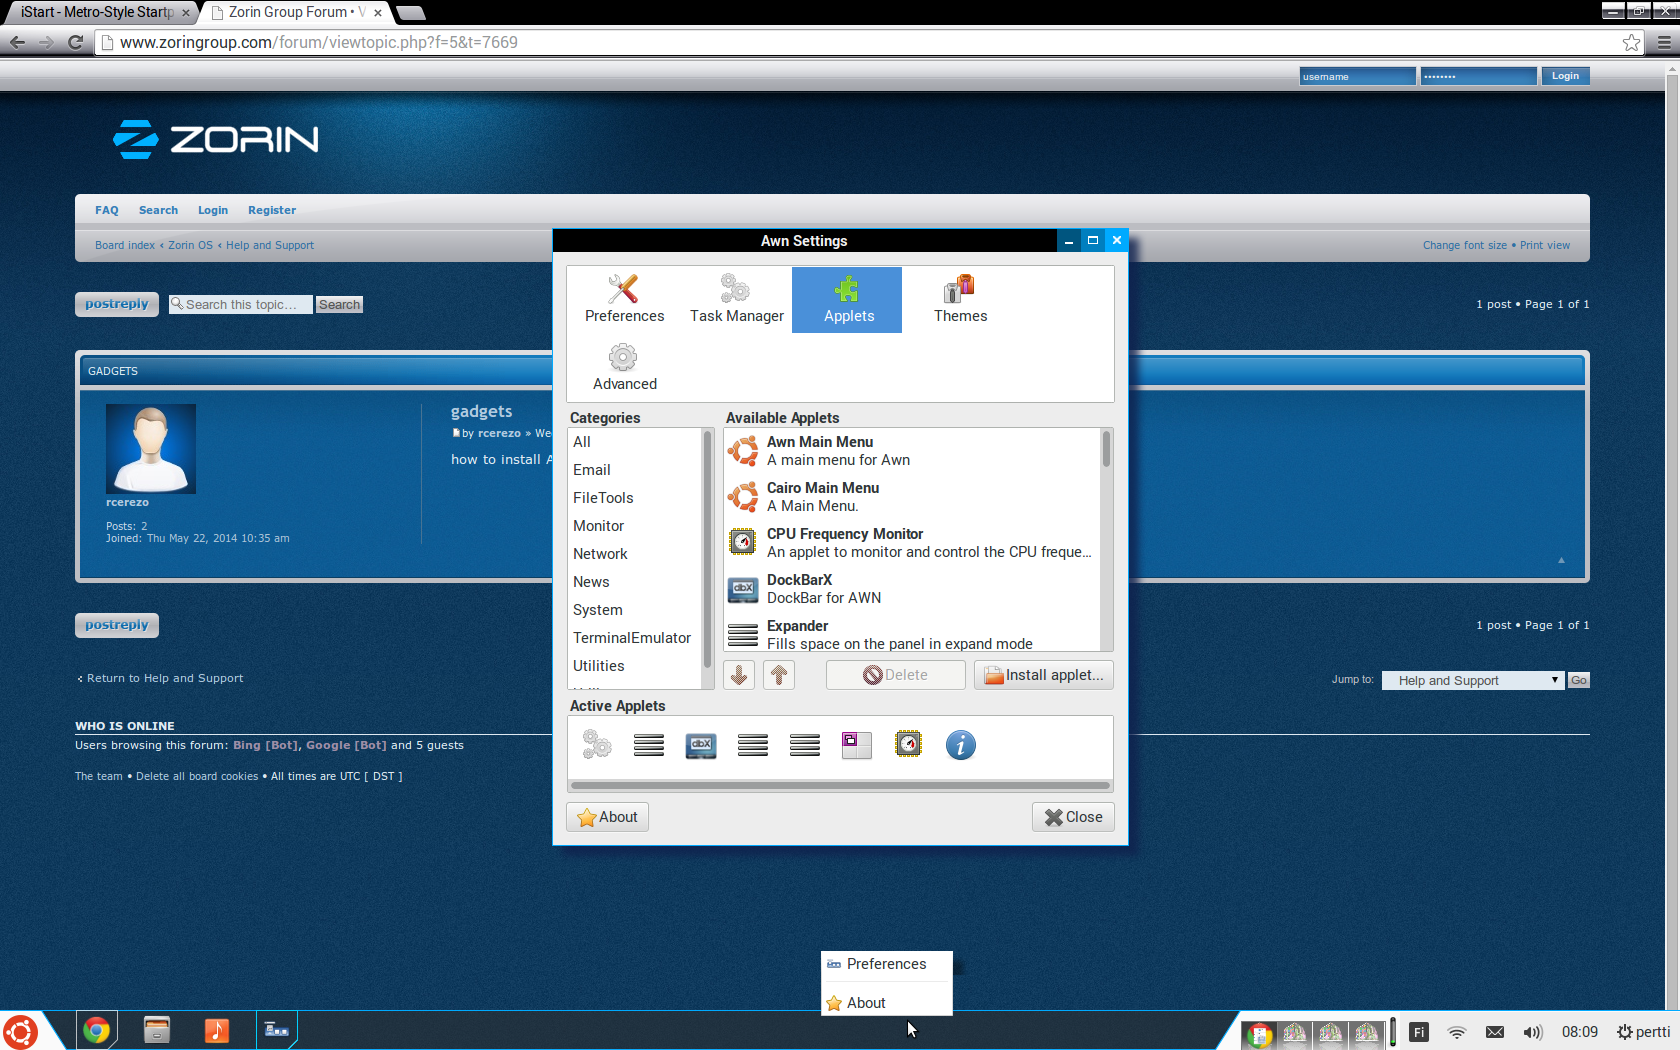Choose Preferences from the context menu

pyautogui.click(x=886, y=964)
